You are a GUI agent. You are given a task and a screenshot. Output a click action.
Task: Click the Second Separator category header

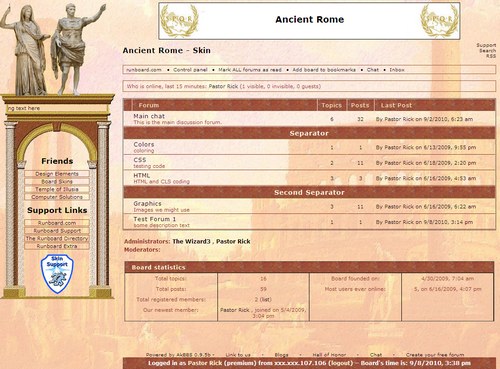(x=309, y=192)
